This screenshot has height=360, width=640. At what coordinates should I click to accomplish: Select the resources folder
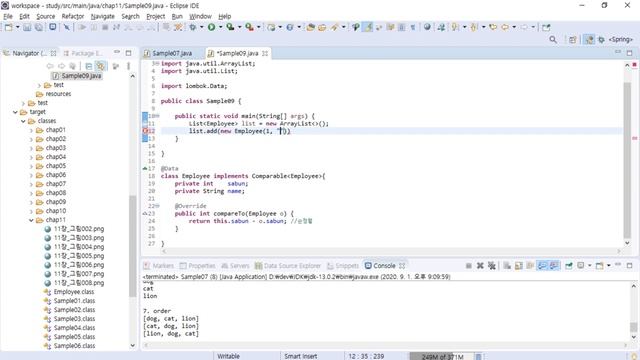pos(58,94)
